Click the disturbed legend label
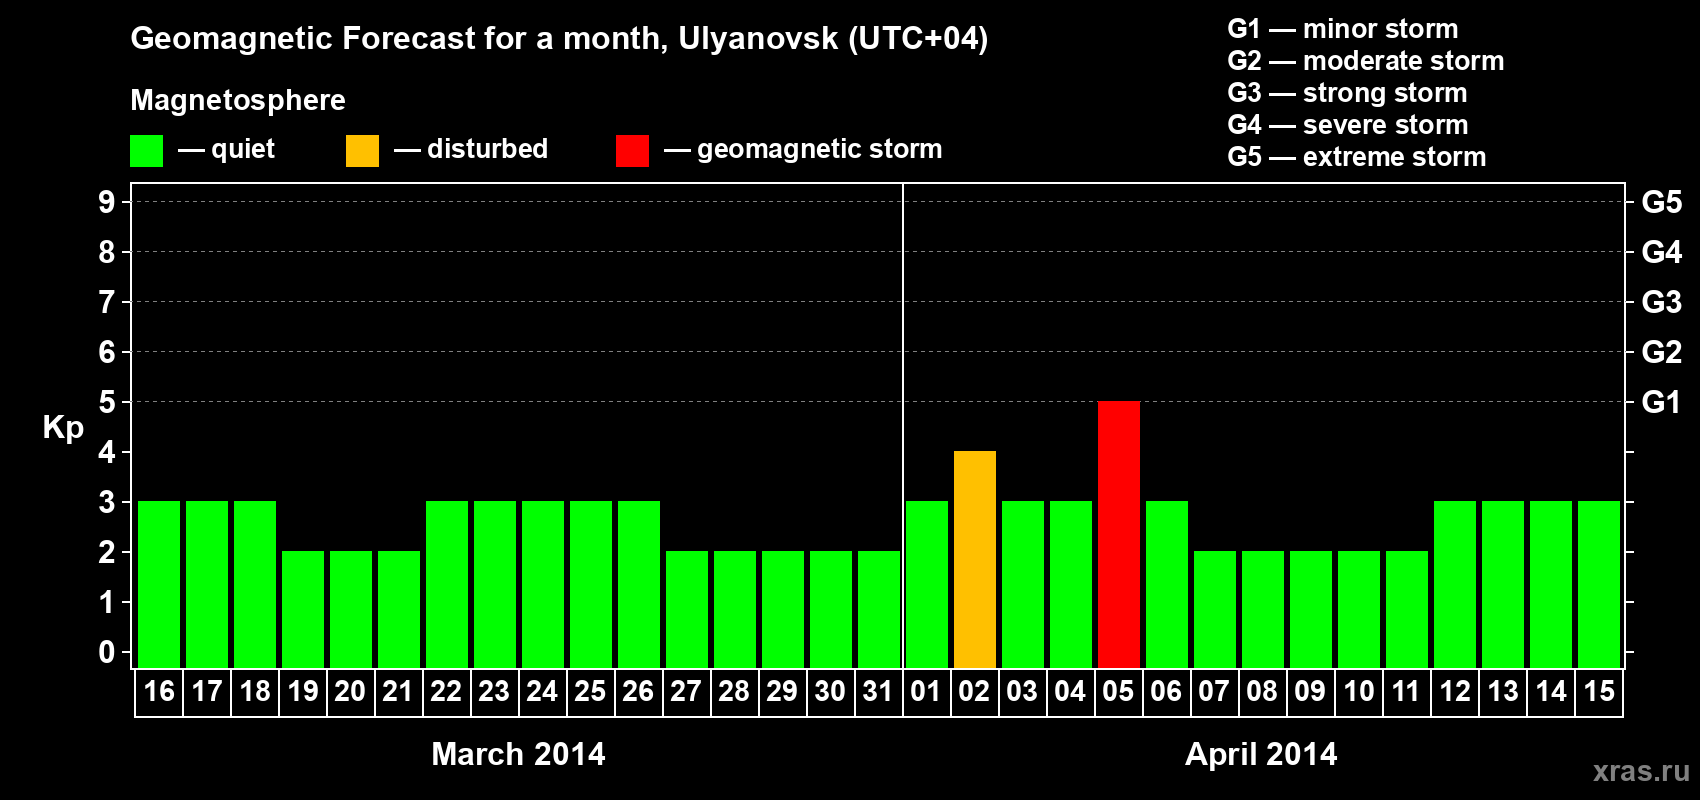Screen dimensions: 1700x800 tap(487, 149)
